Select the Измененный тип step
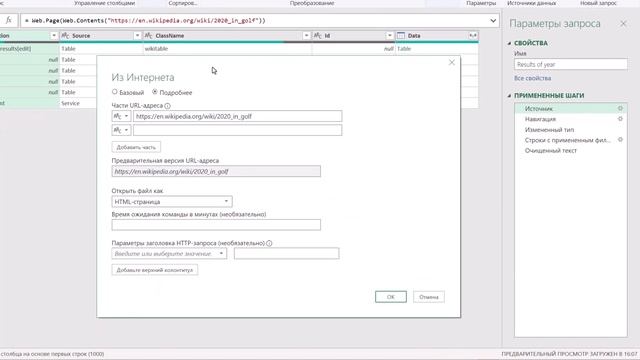The width and height of the screenshot is (640, 360). 571,130
